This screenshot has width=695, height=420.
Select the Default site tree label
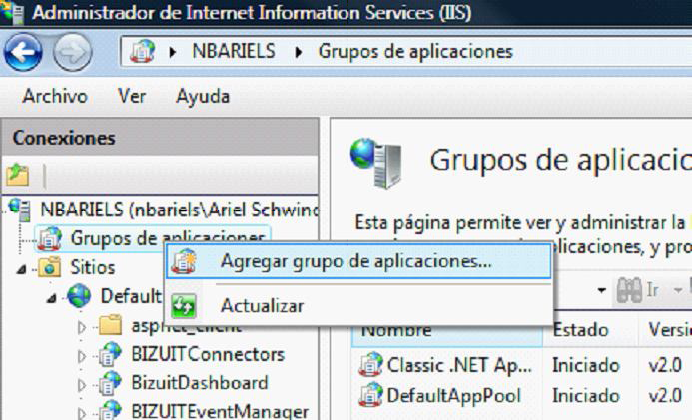(131, 296)
